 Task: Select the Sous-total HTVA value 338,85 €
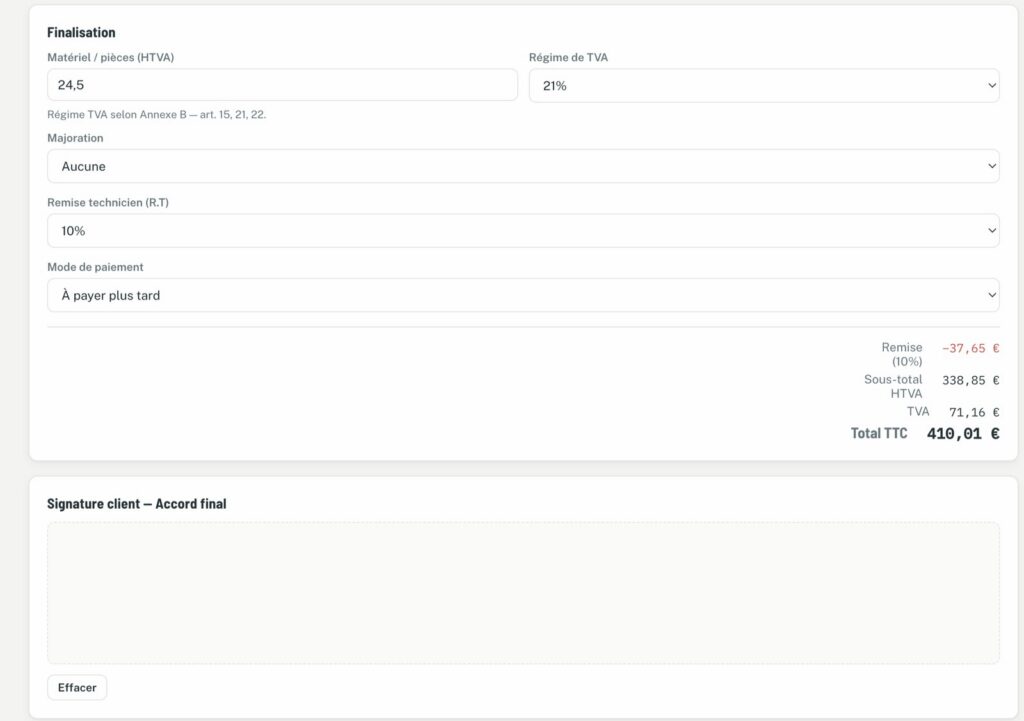pos(970,380)
